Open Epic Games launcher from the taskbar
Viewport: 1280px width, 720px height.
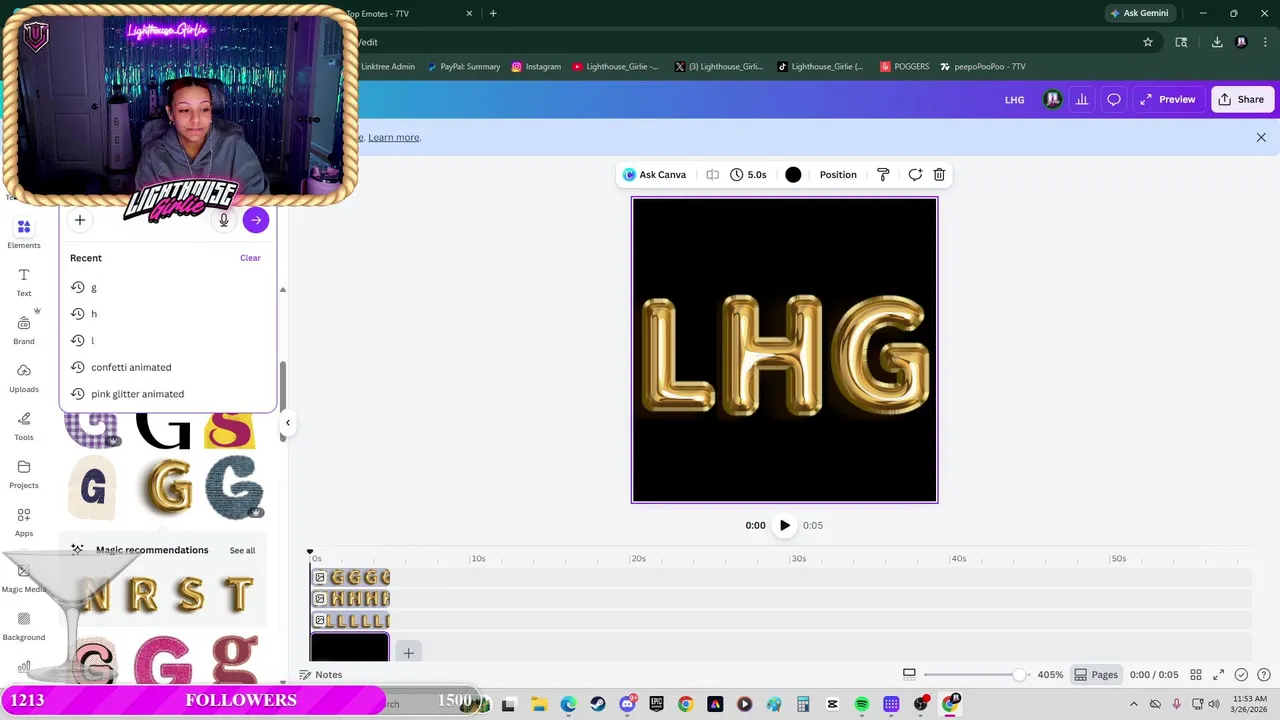coord(656,704)
